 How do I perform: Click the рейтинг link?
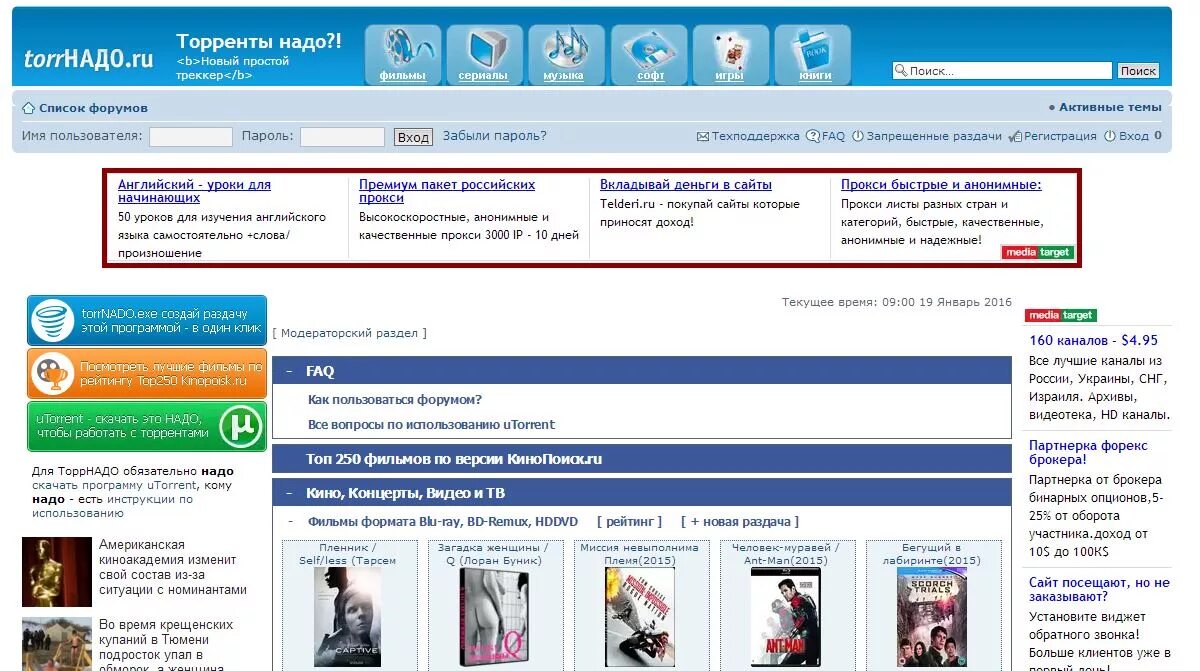(x=630, y=521)
